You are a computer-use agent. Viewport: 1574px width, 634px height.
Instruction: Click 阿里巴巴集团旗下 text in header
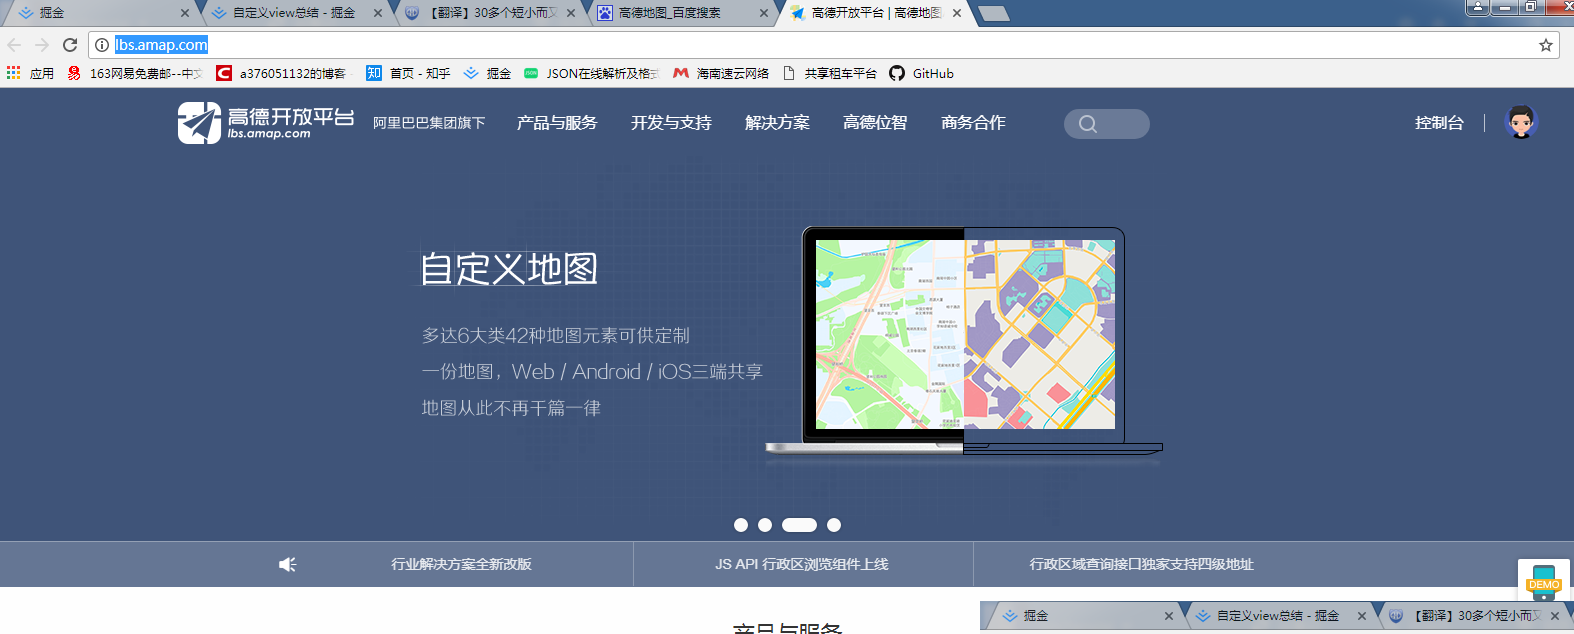pos(429,123)
